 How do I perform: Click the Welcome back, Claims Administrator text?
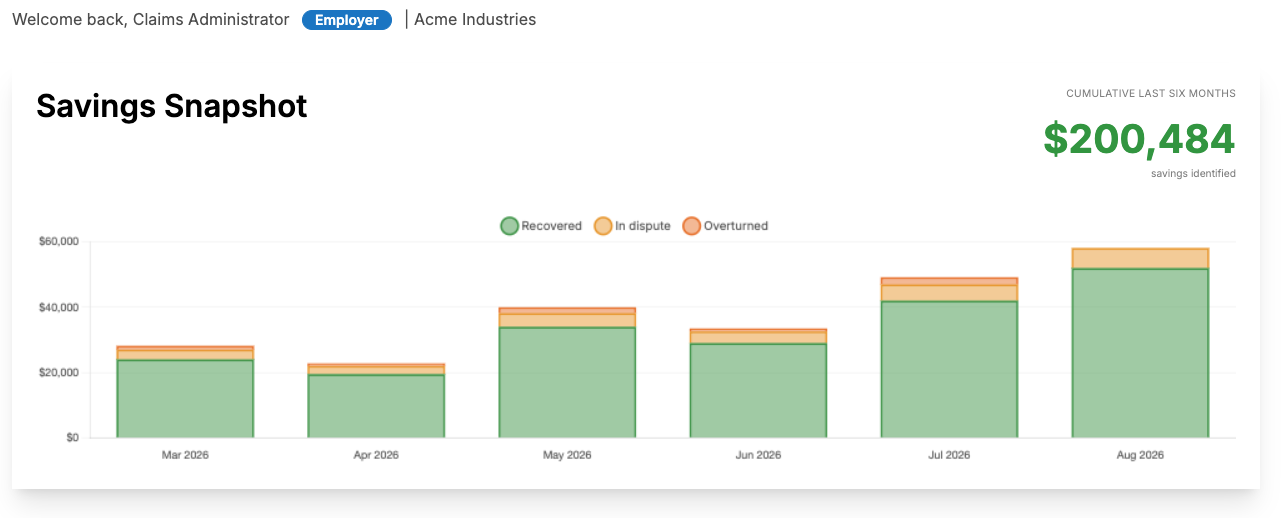point(151,20)
